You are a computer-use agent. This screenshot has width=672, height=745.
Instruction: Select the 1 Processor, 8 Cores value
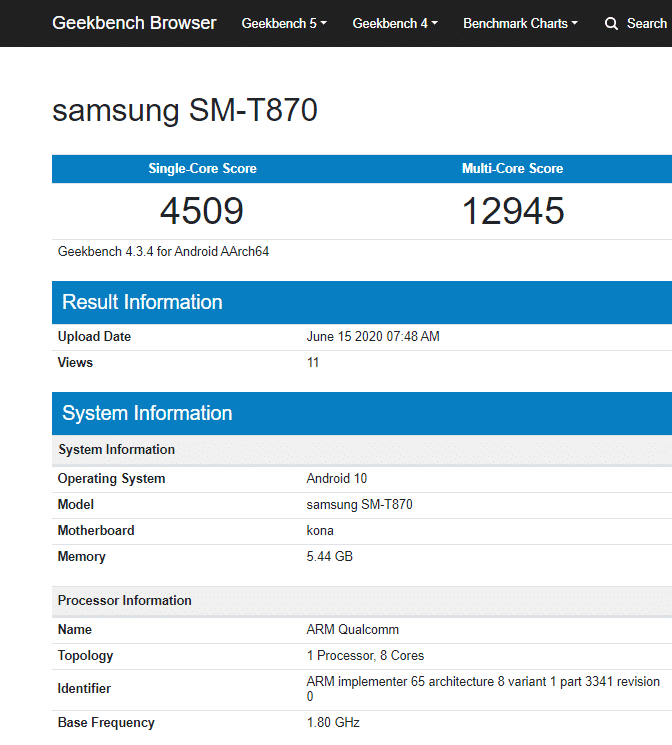(x=365, y=656)
